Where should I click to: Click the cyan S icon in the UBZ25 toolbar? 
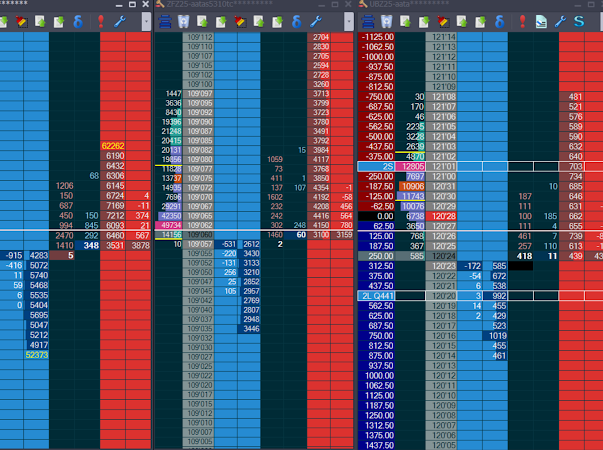[x=579, y=22]
